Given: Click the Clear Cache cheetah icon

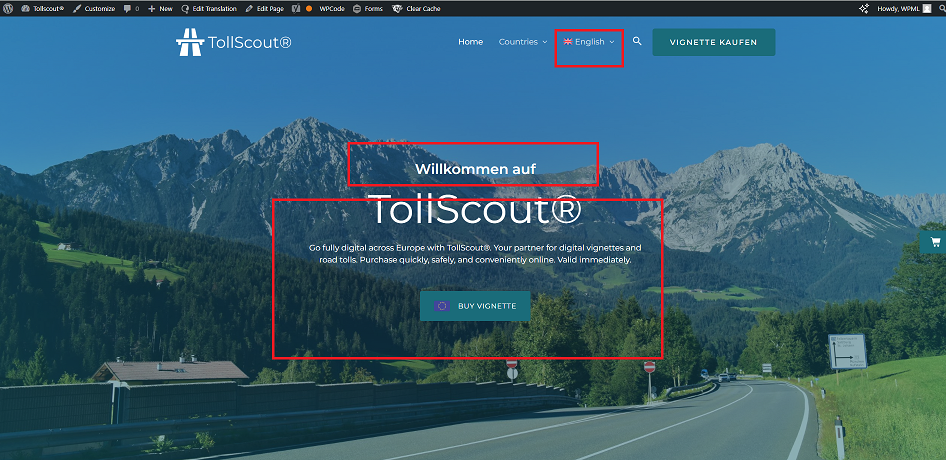Looking at the screenshot, I should tap(397, 8).
